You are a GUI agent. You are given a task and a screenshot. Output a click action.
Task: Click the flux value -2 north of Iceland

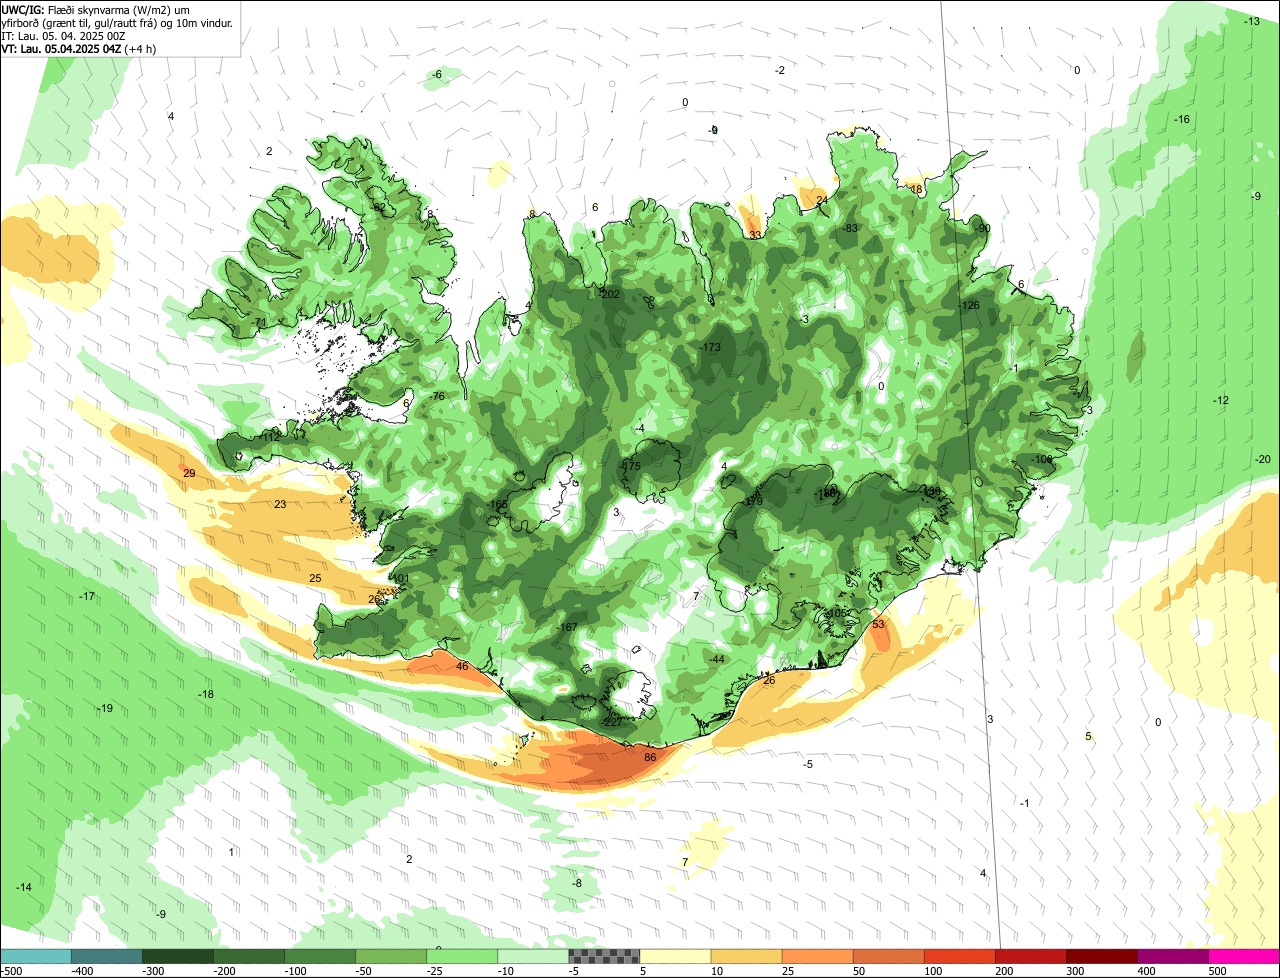pos(780,70)
